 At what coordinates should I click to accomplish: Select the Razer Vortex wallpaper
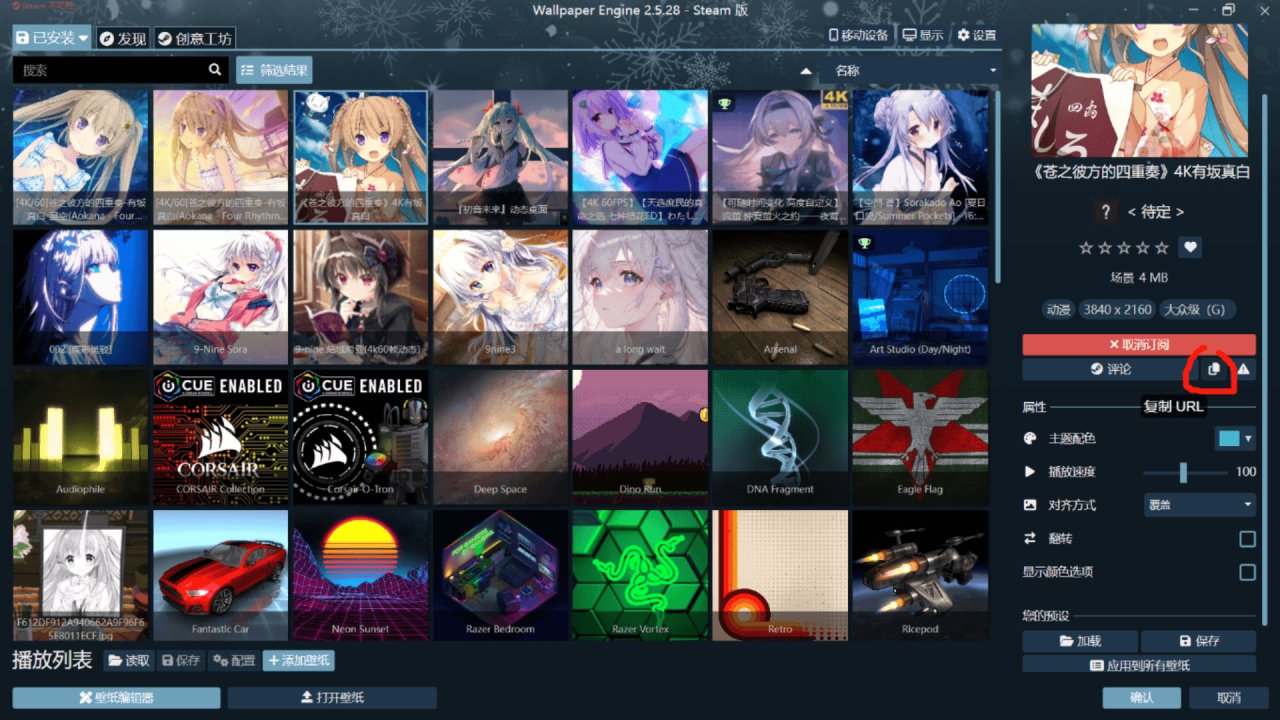click(x=640, y=575)
